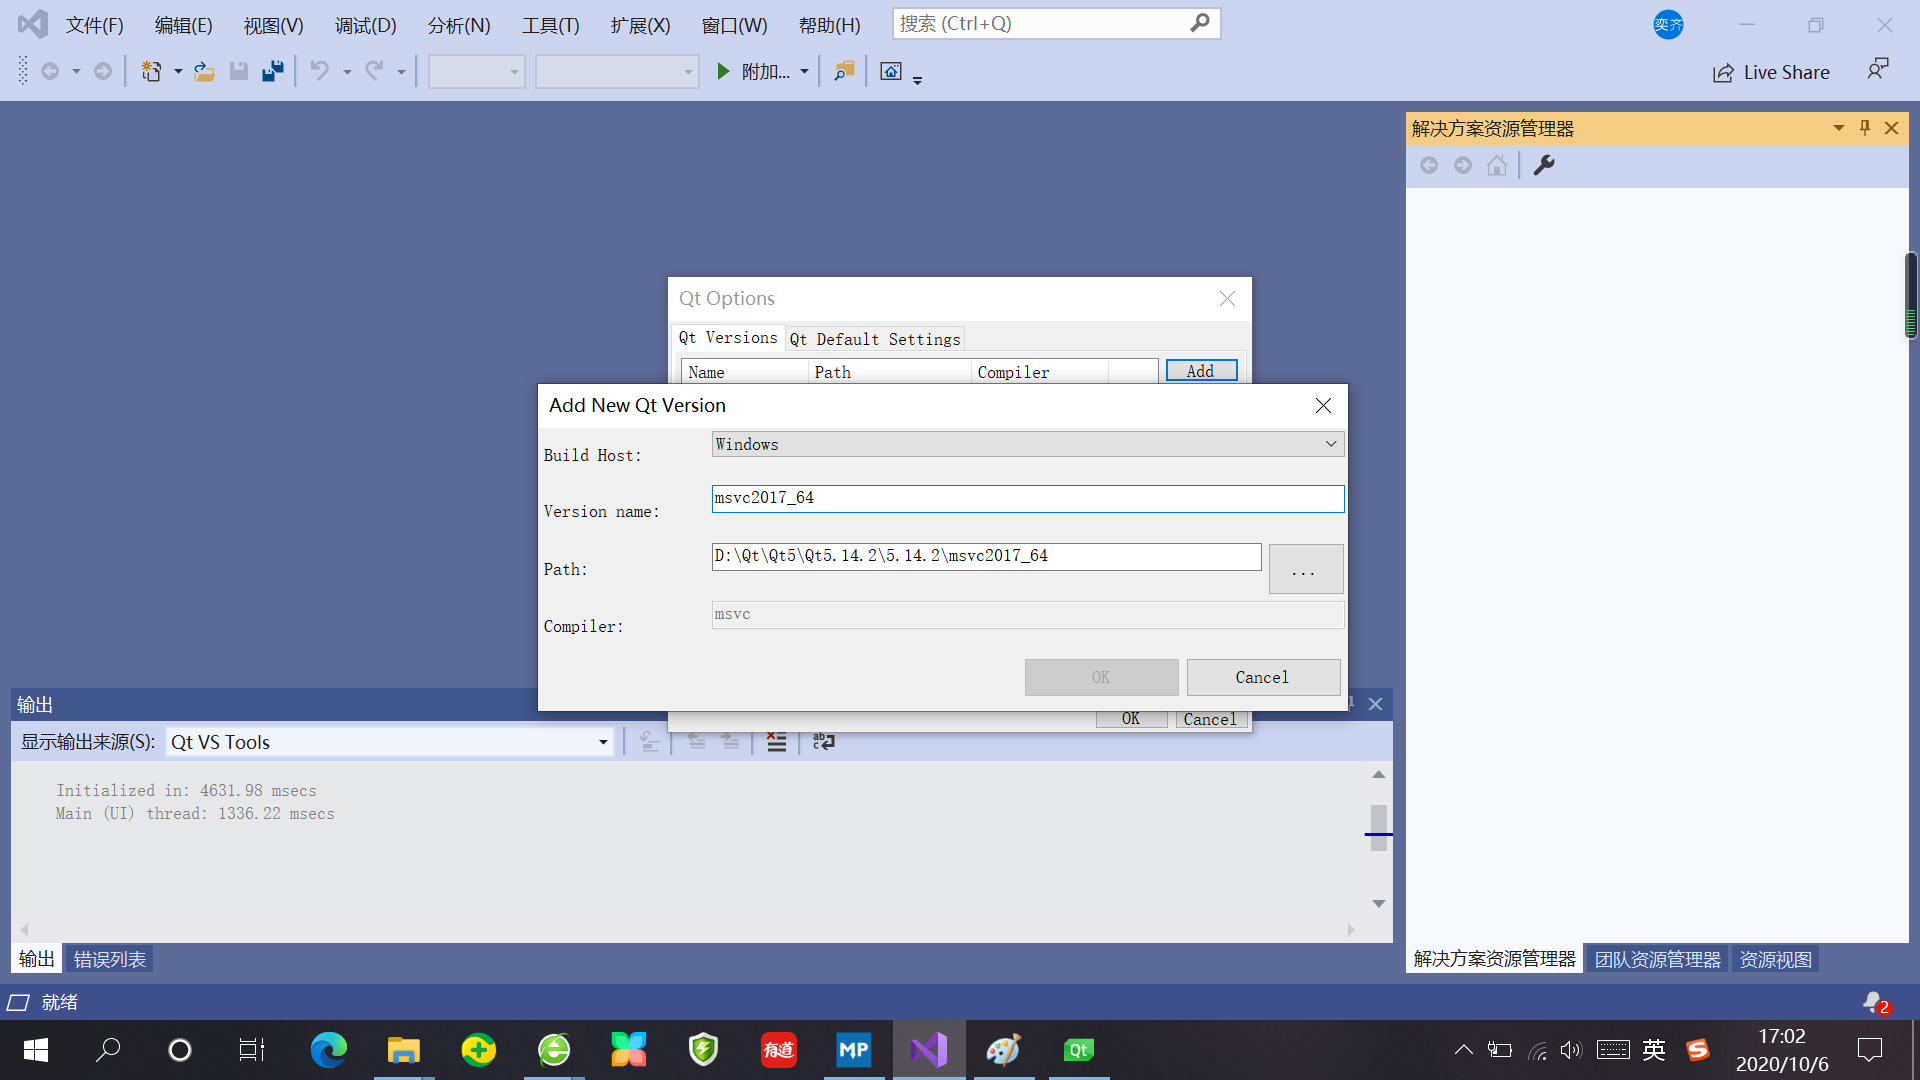
Task: Click the Open File folder icon
Action: 204,71
